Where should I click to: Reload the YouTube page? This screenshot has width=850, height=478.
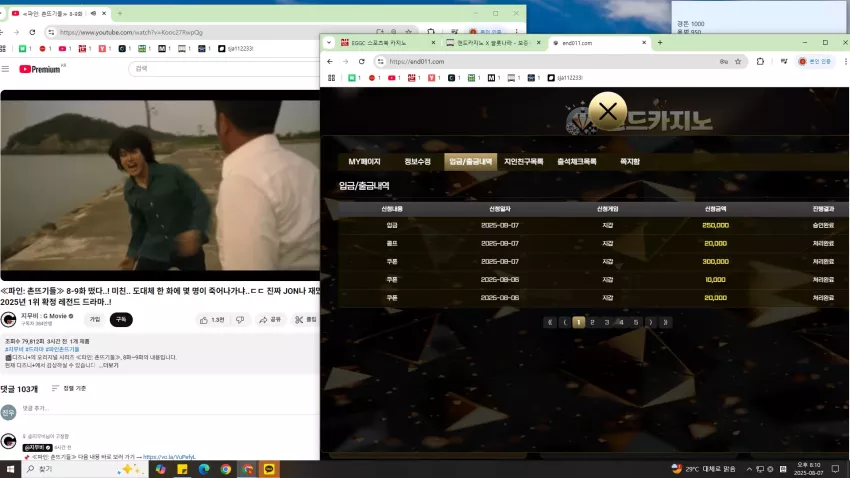(x=33, y=33)
